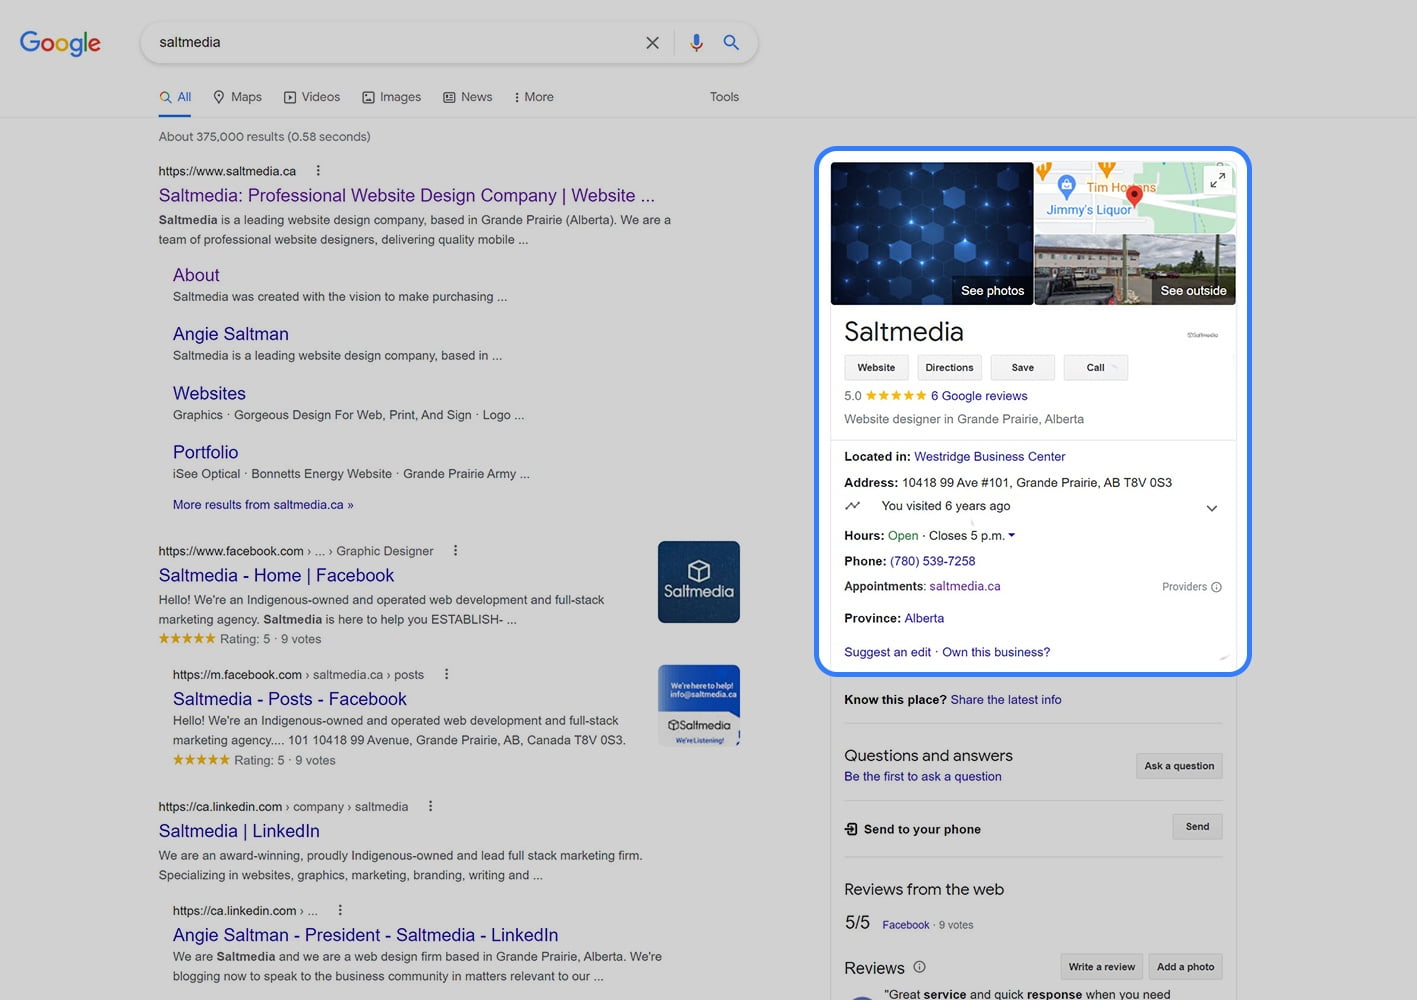Open the Angie Saltman sitelink
This screenshot has width=1417, height=1000.
coord(231,334)
